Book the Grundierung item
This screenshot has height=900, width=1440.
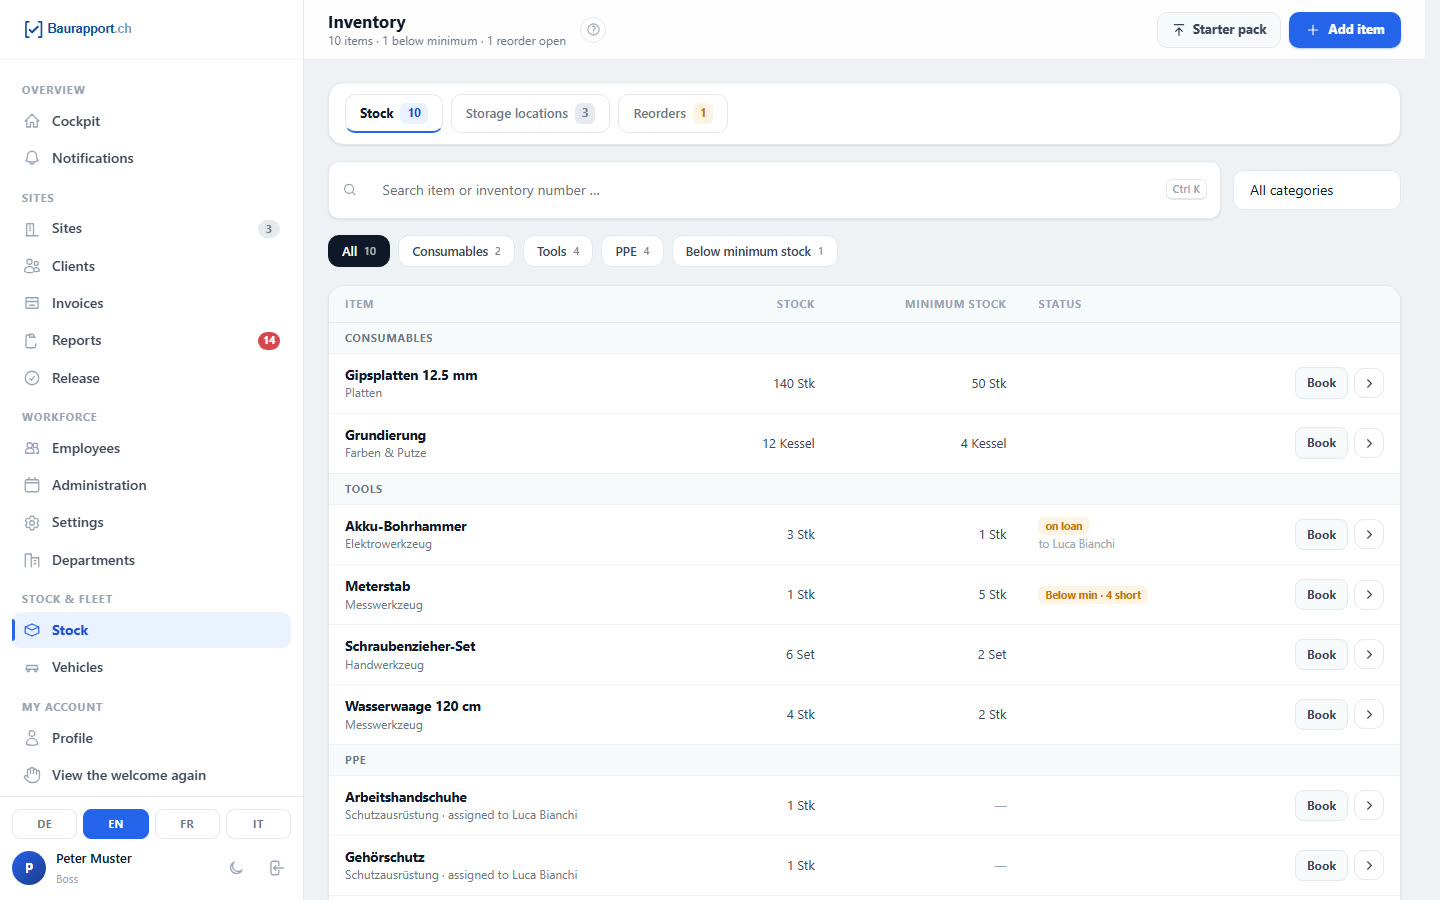click(x=1321, y=443)
